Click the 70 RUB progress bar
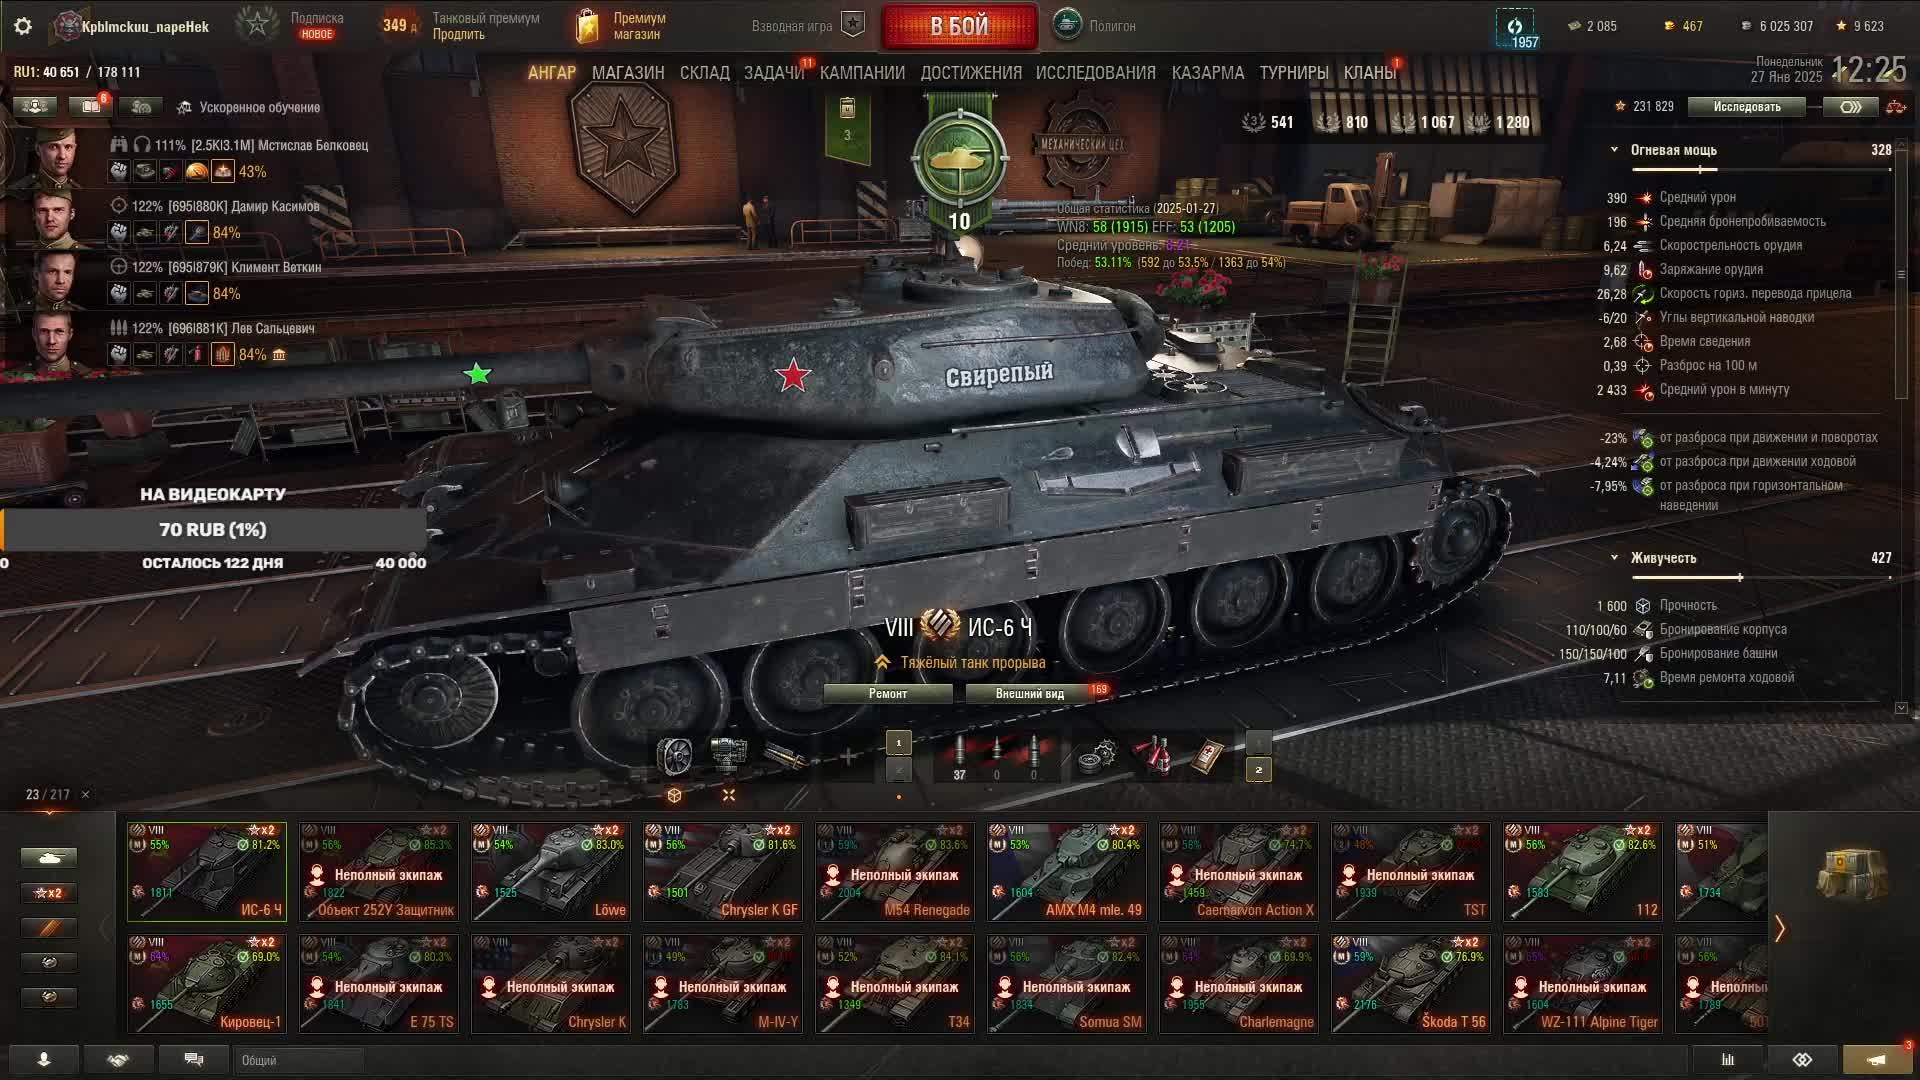This screenshot has width=1920, height=1080. 214,530
